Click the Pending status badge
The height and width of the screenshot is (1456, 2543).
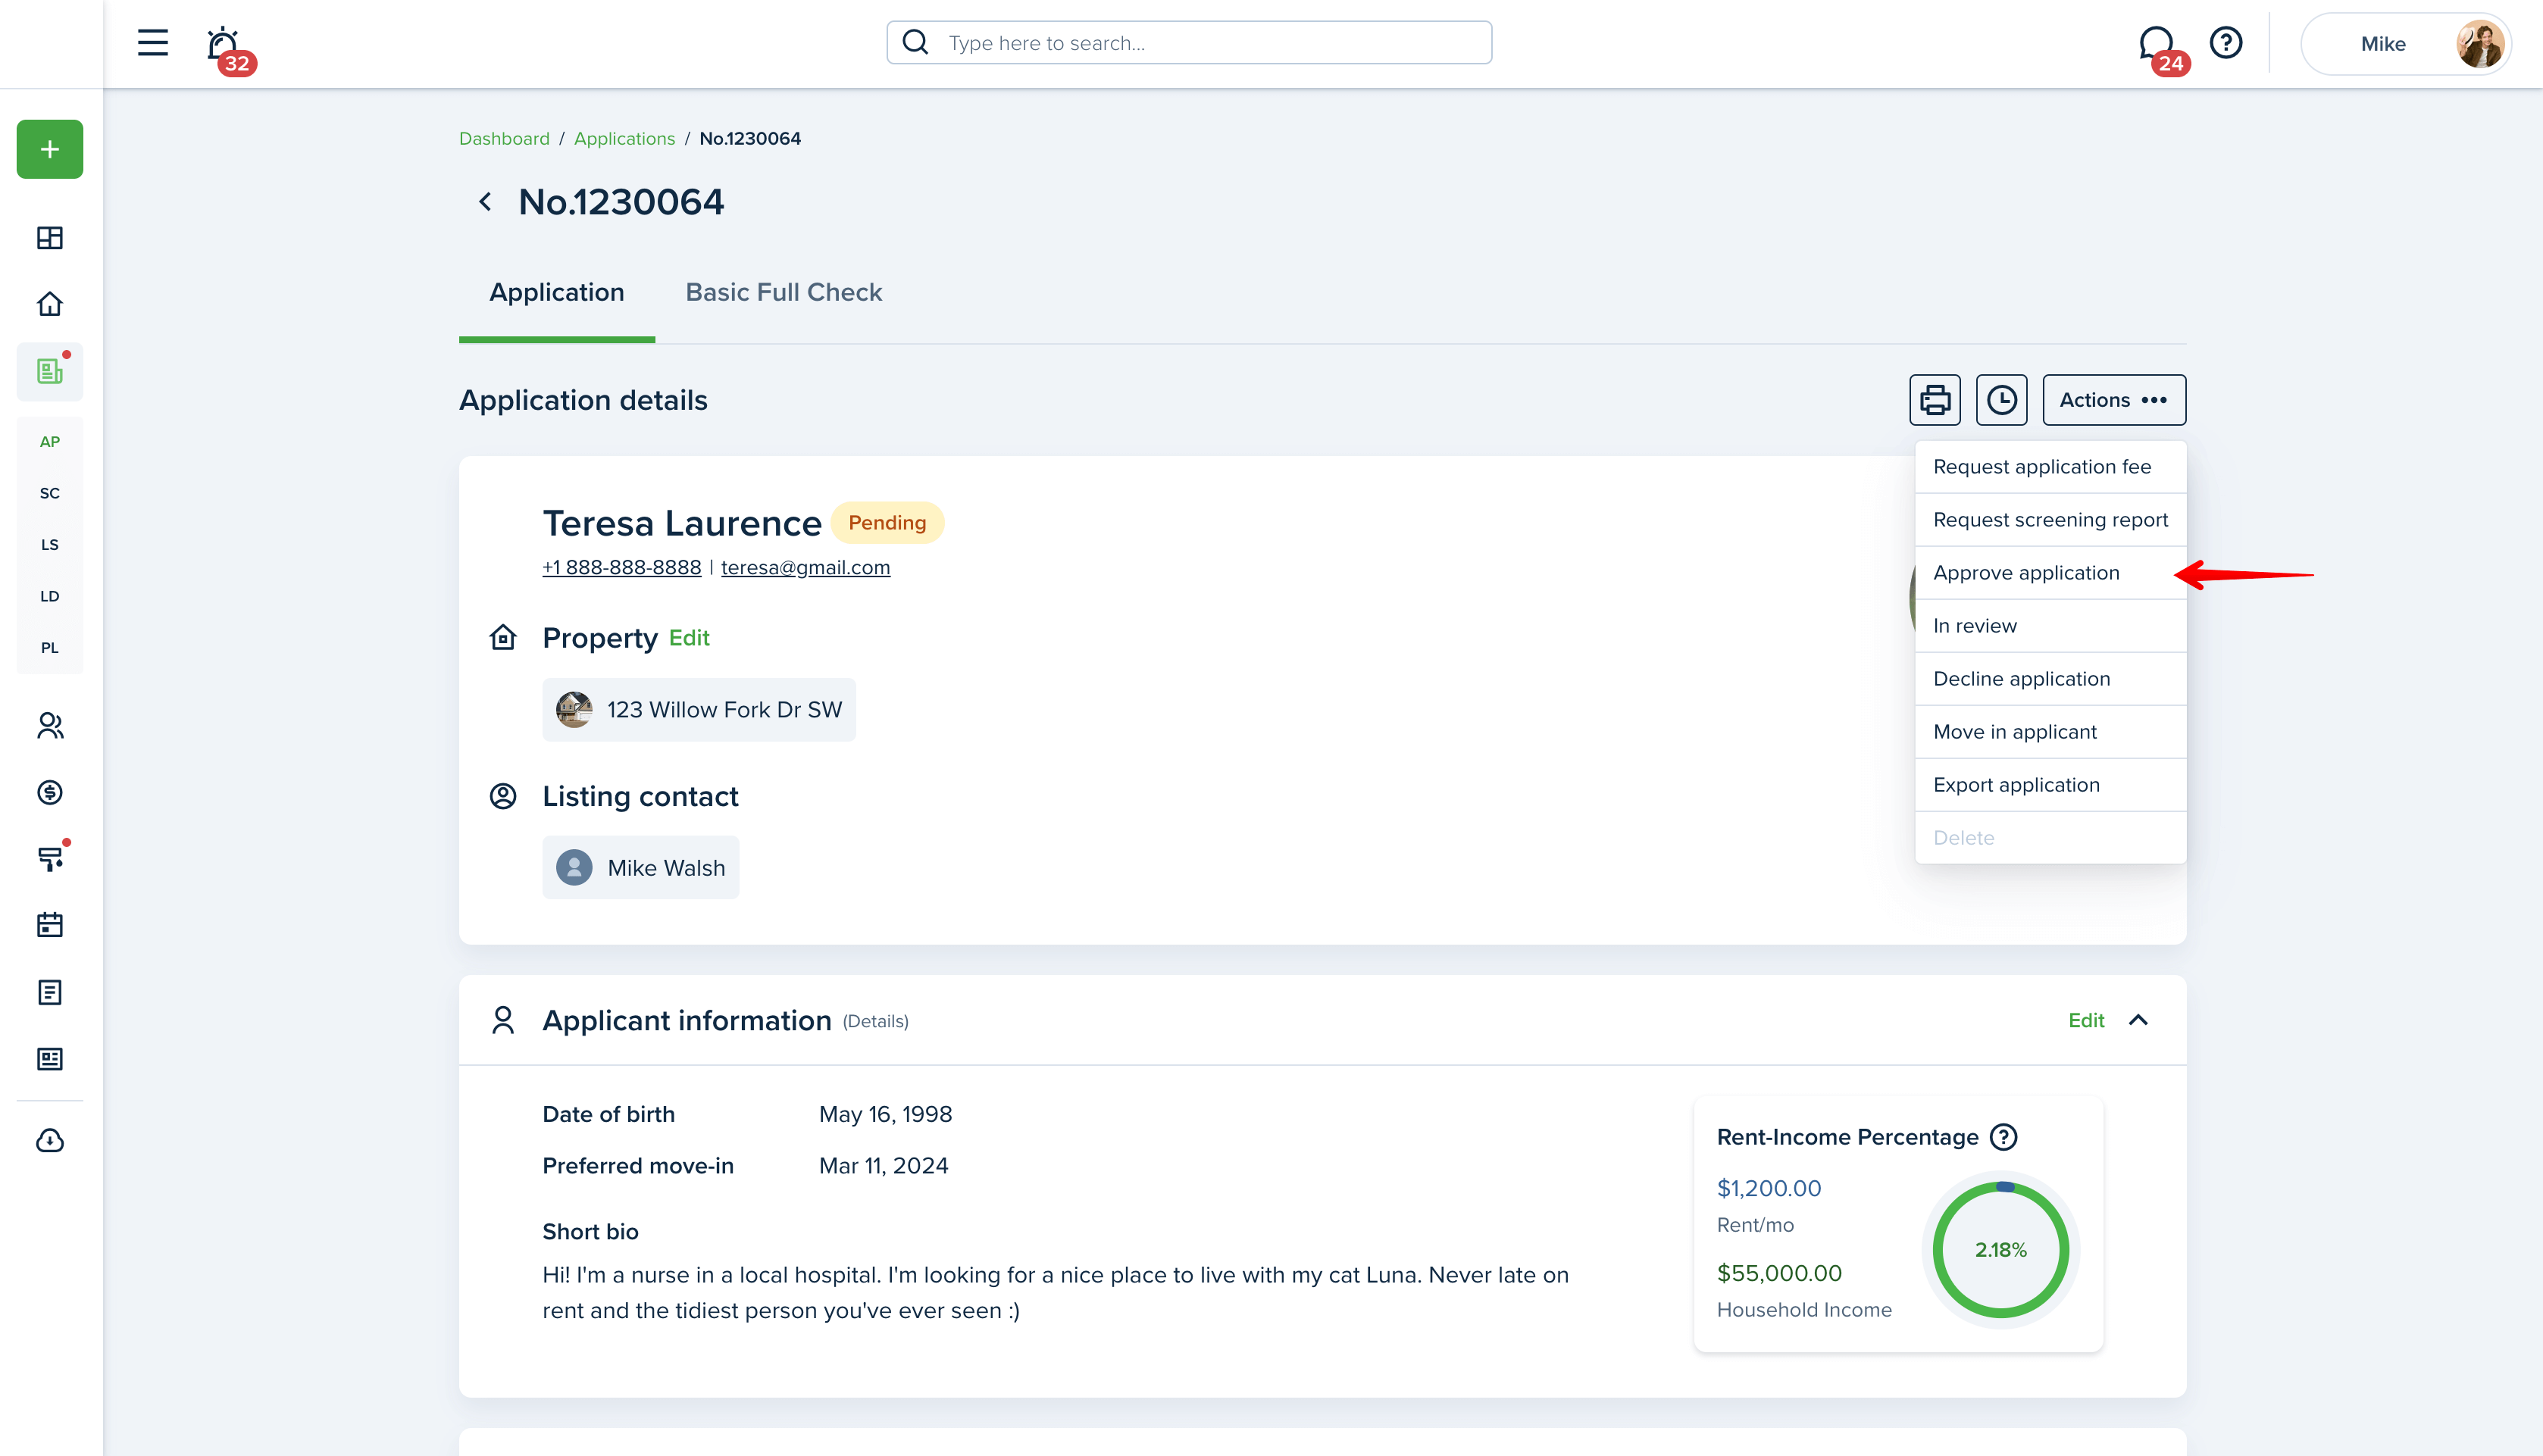(x=887, y=522)
